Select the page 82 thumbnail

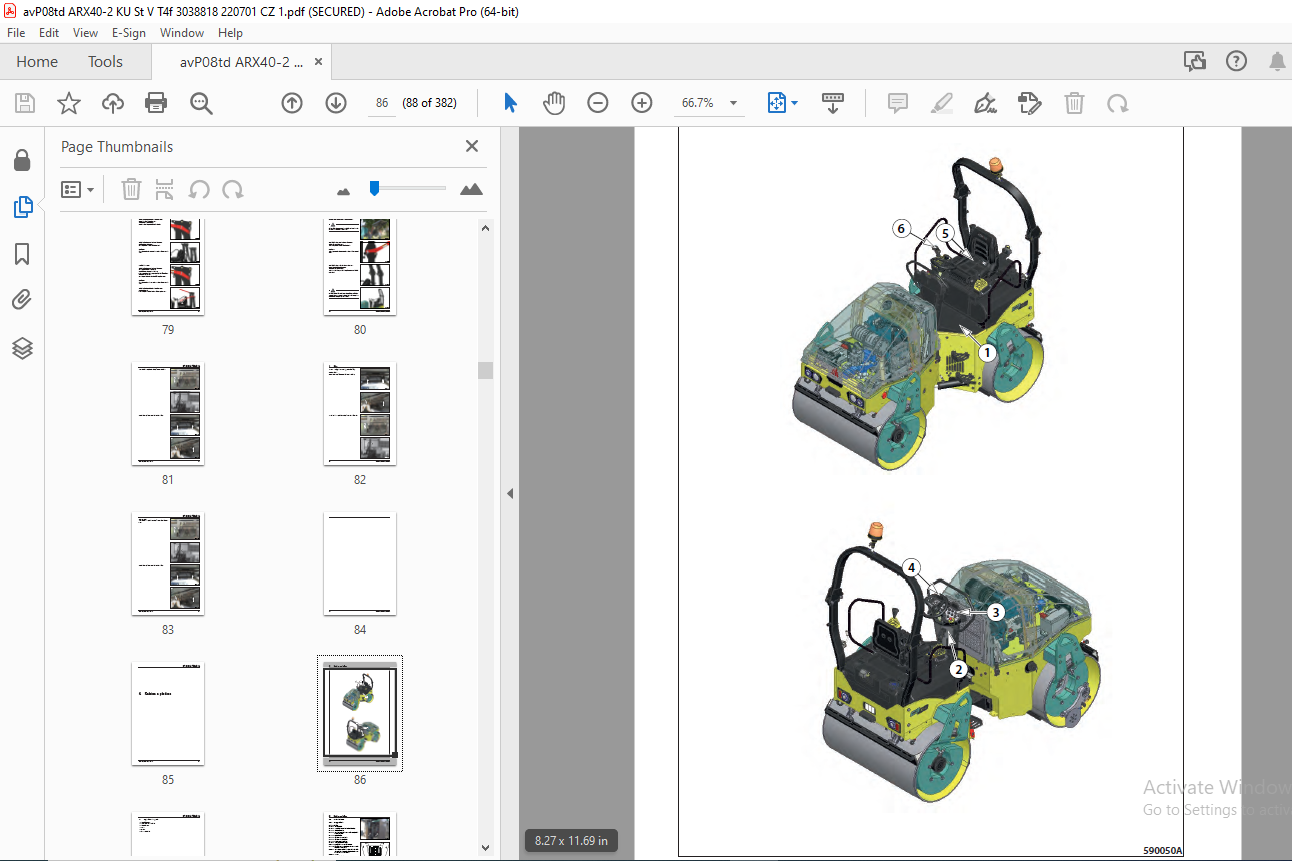[x=360, y=414]
